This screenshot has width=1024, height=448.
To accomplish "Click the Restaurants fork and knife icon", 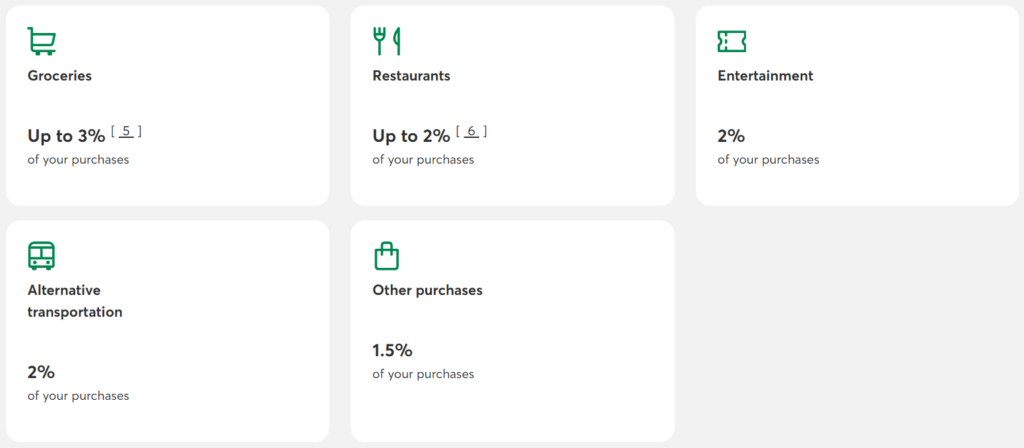I will coord(386,41).
